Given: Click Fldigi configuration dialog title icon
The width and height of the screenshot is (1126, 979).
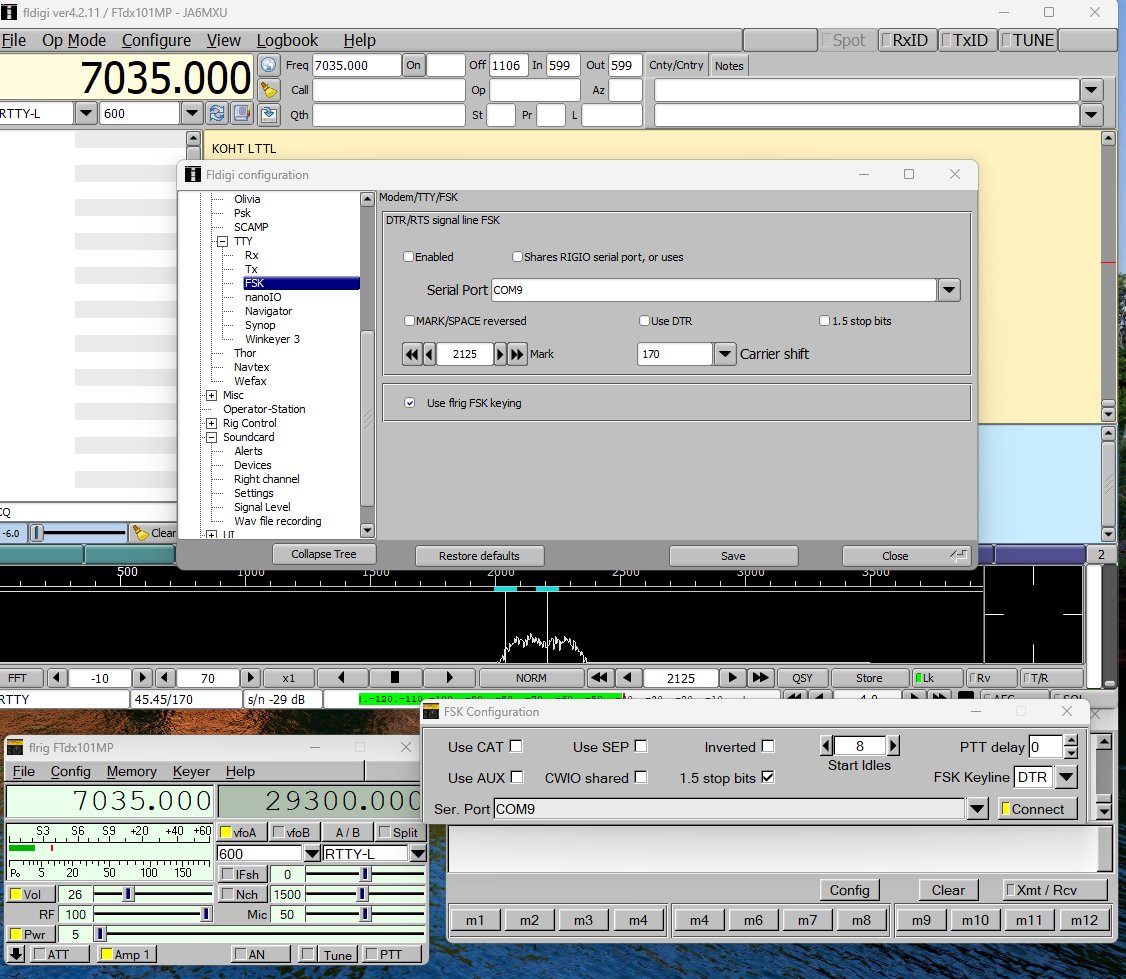Looking at the screenshot, I should (192, 175).
